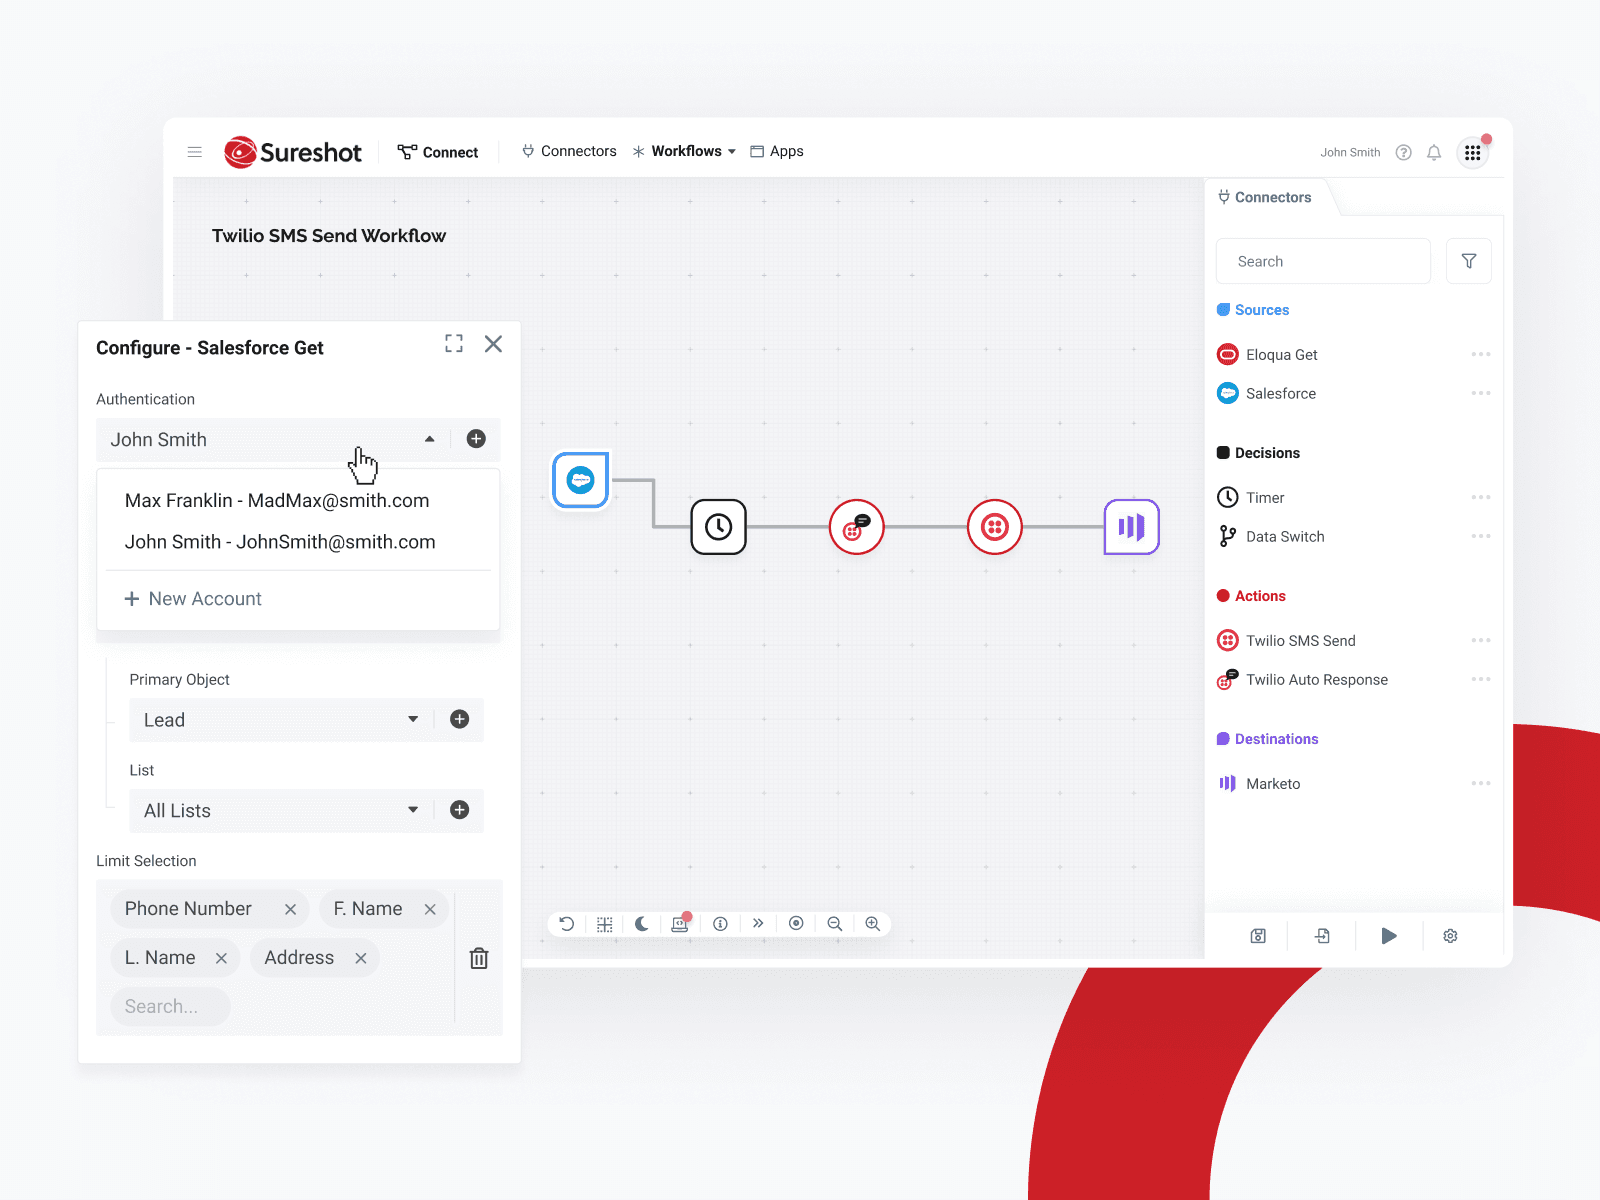Toggle the snap grid on the canvas toolbar
The width and height of the screenshot is (1600, 1200).
pos(604,924)
